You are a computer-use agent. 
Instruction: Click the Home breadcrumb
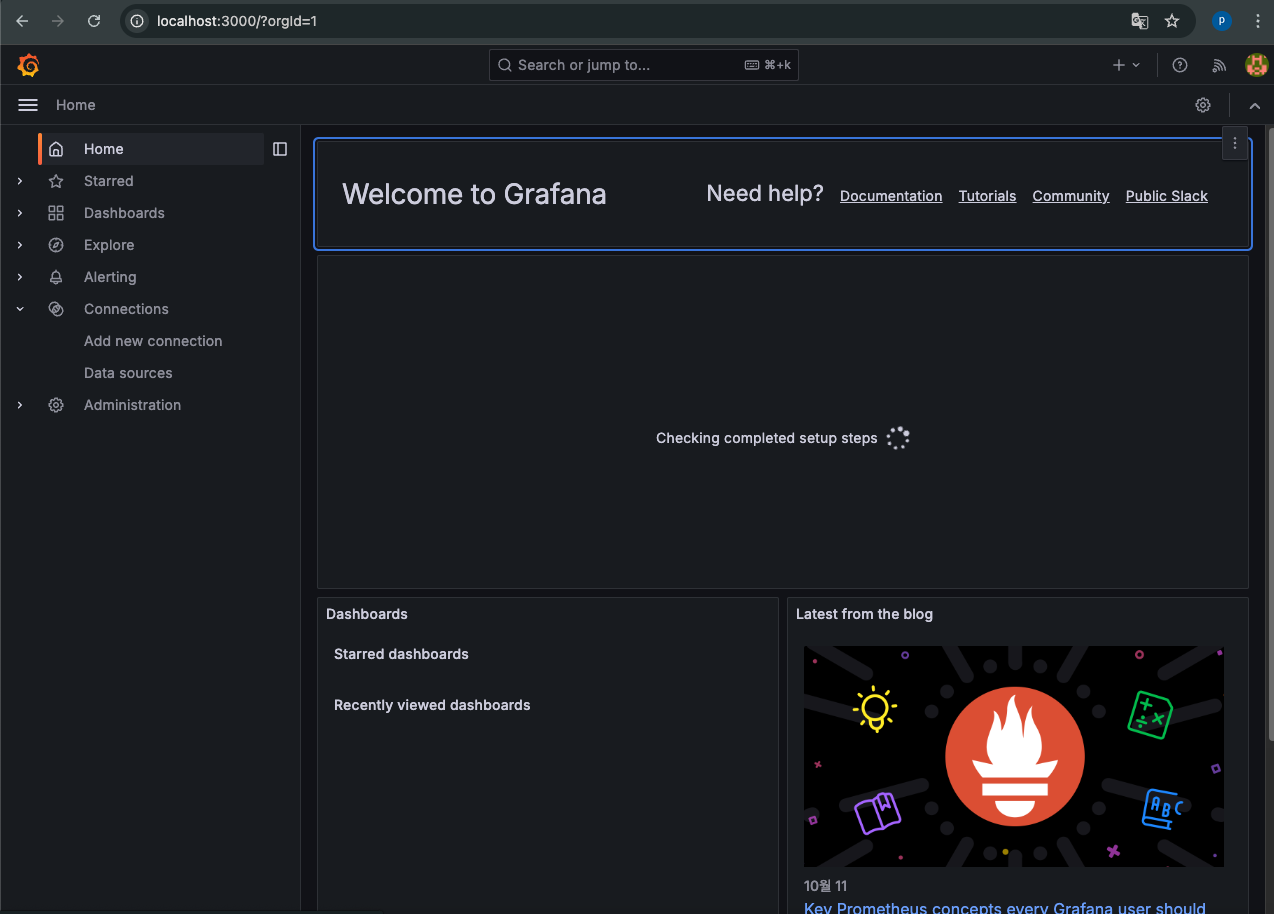pyautogui.click(x=76, y=105)
